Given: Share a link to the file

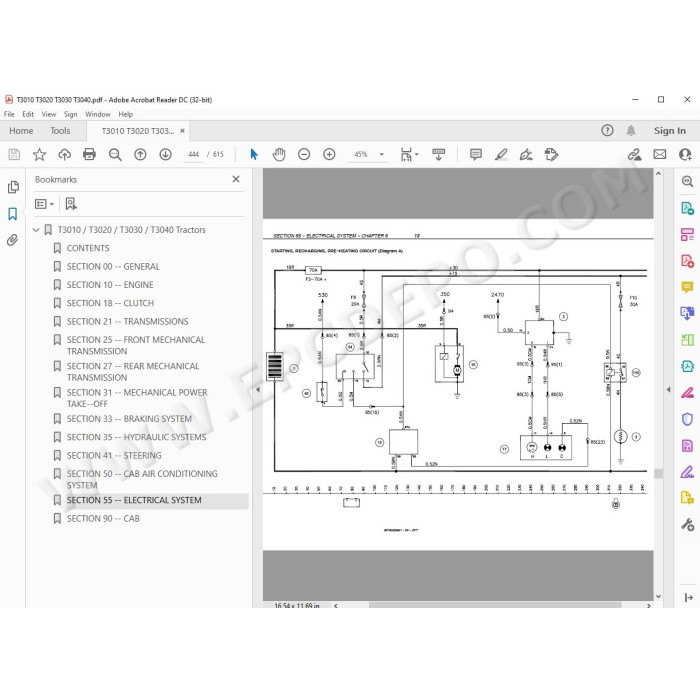Looking at the screenshot, I should pyautogui.click(x=634, y=154).
